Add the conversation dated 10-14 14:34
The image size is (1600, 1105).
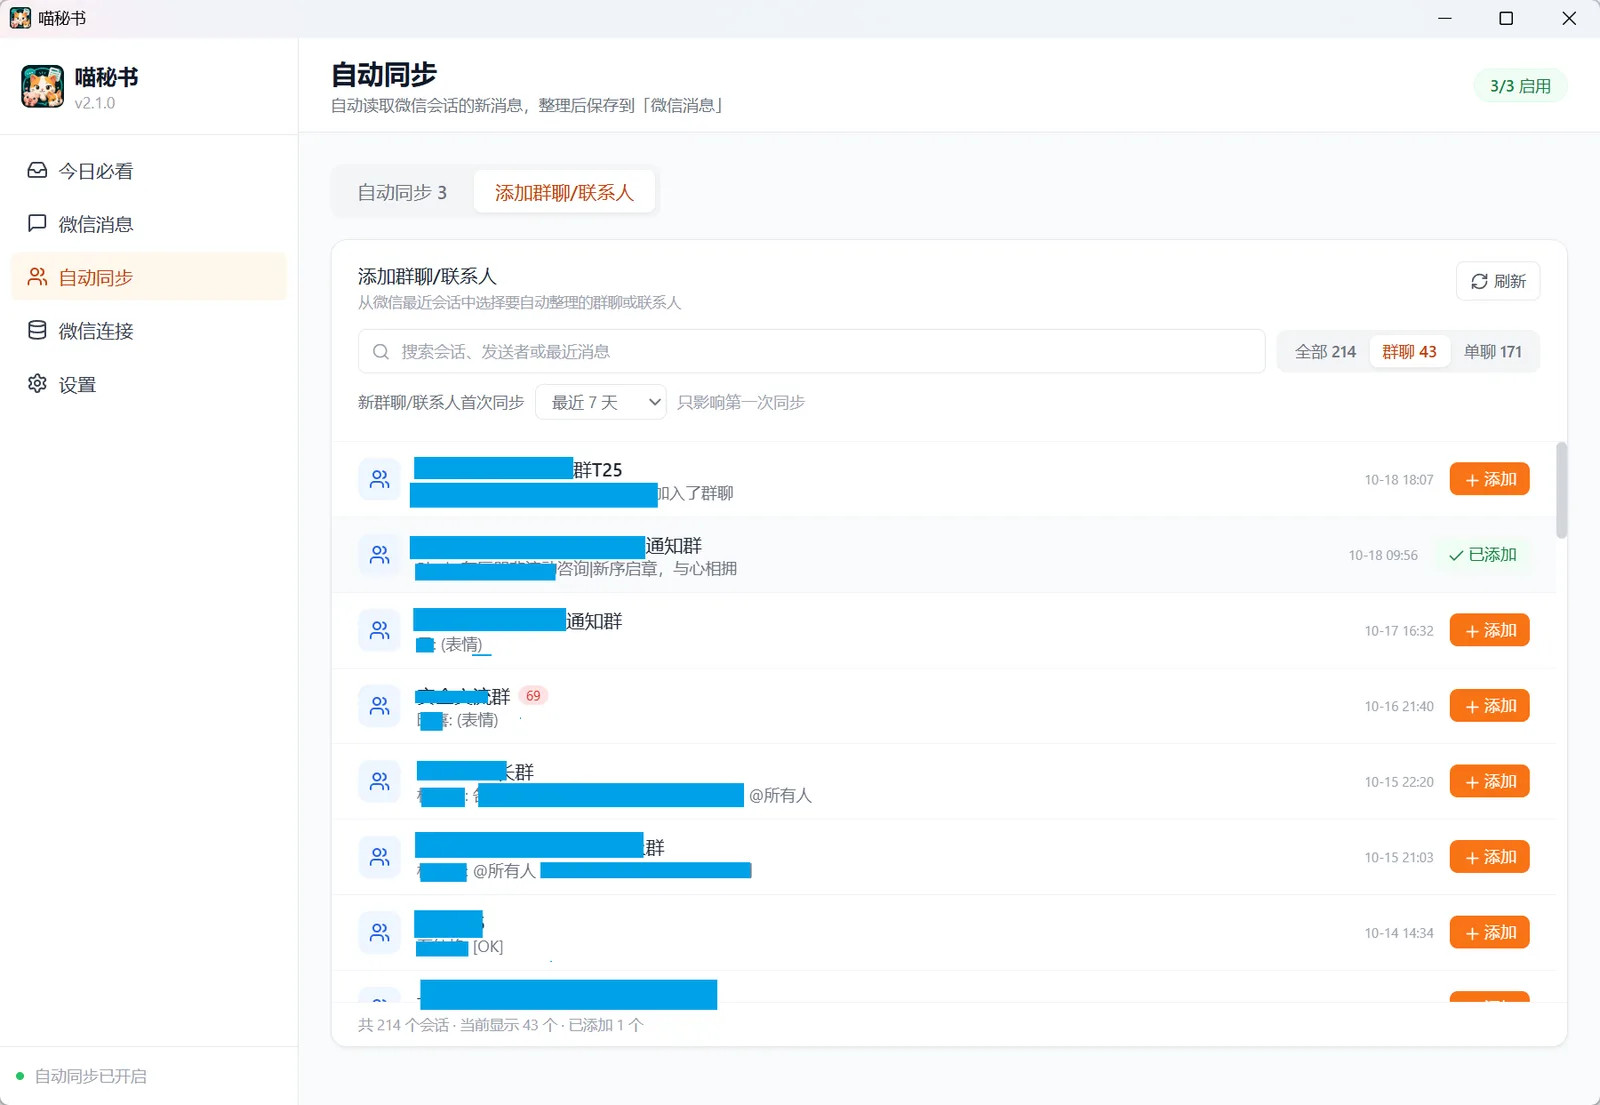pos(1490,933)
